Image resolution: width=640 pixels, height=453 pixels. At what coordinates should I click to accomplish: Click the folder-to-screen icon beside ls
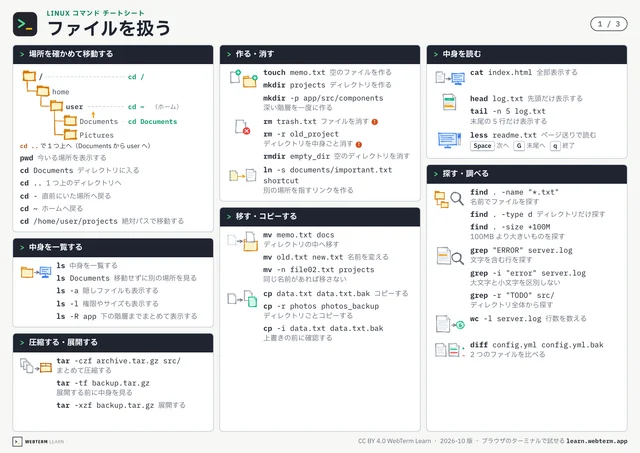[x=36, y=272]
